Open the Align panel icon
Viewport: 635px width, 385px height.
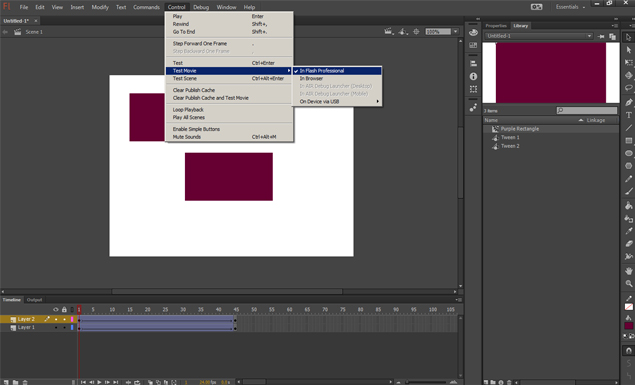click(473, 64)
